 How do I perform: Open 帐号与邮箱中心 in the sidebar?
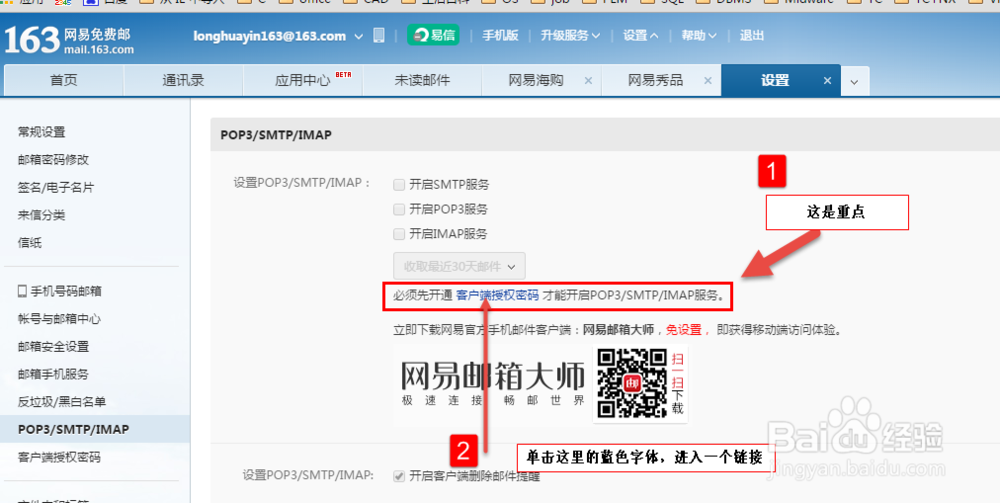pyautogui.click(x=59, y=319)
